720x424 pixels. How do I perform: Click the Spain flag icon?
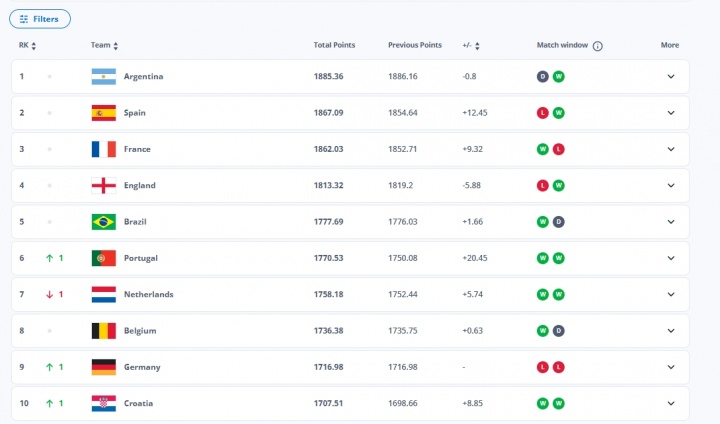[104, 113]
